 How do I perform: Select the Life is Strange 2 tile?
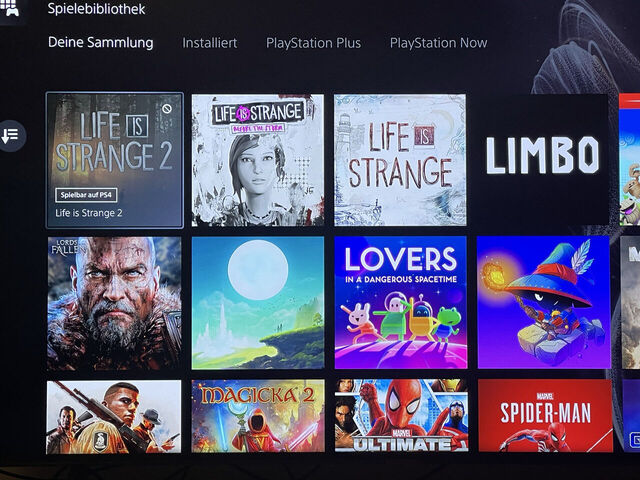coord(115,160)
